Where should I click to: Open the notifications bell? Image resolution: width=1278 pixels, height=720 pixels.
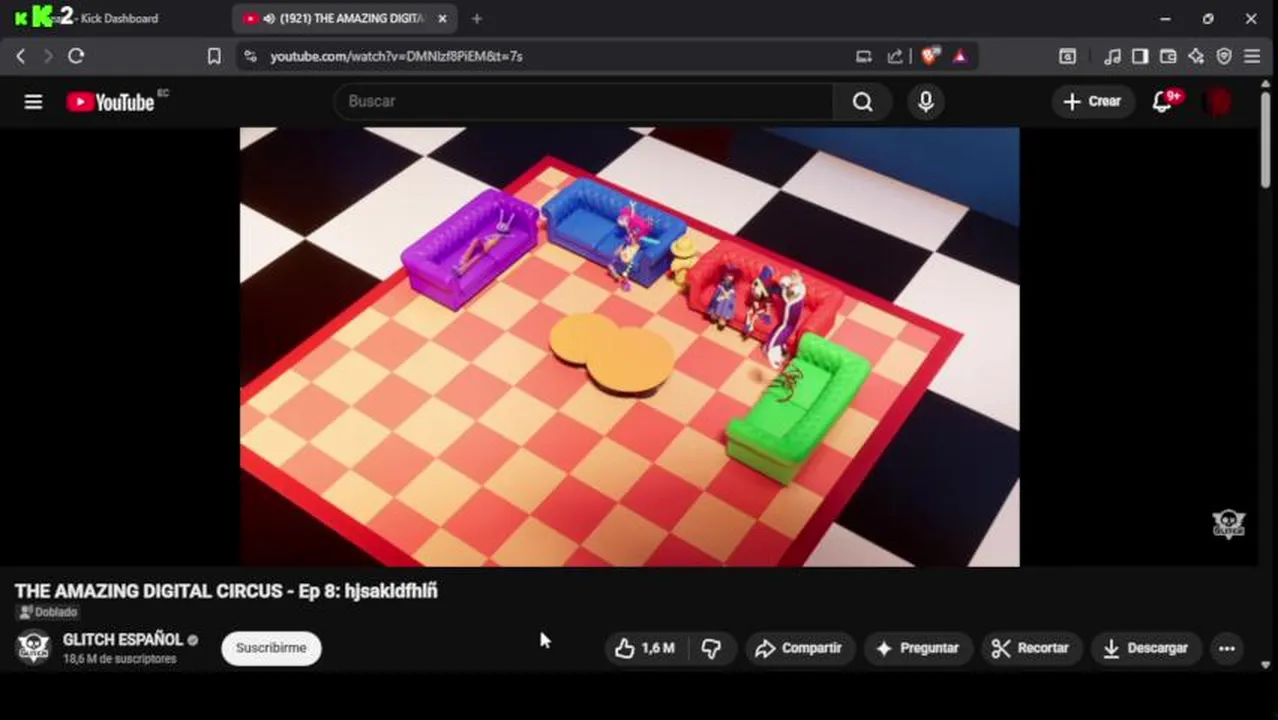coord(1162,101)
